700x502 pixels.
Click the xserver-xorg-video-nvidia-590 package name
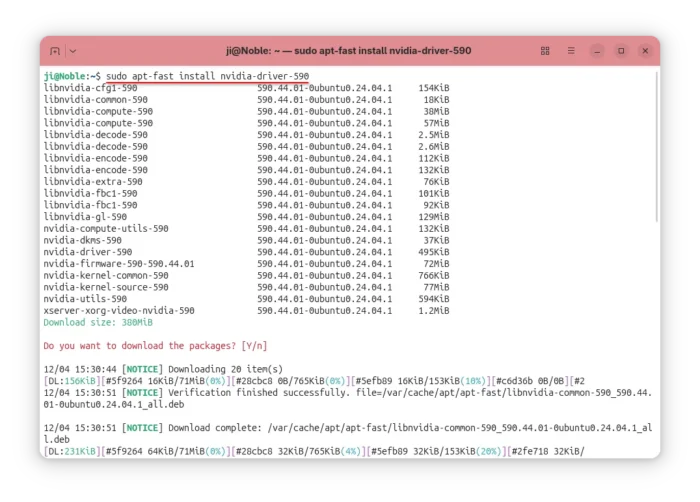[119, 310]
